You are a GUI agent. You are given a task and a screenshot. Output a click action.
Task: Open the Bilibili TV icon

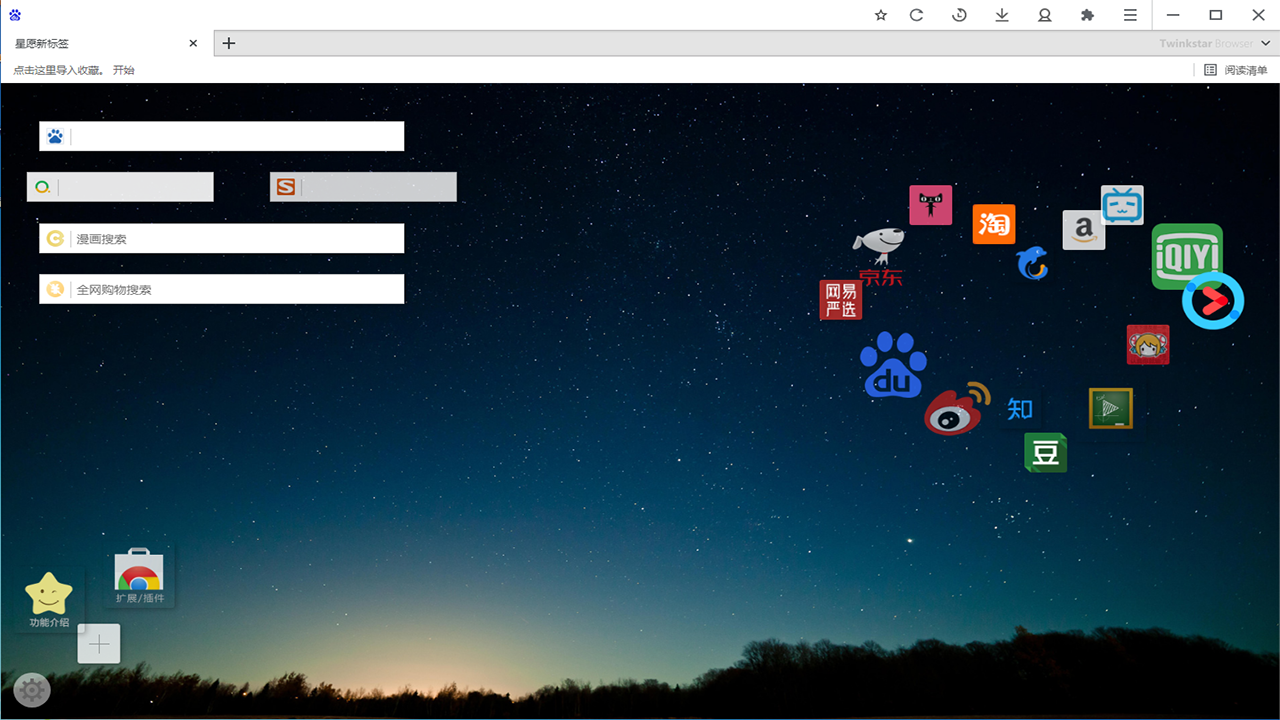[x=1122, y=205]
